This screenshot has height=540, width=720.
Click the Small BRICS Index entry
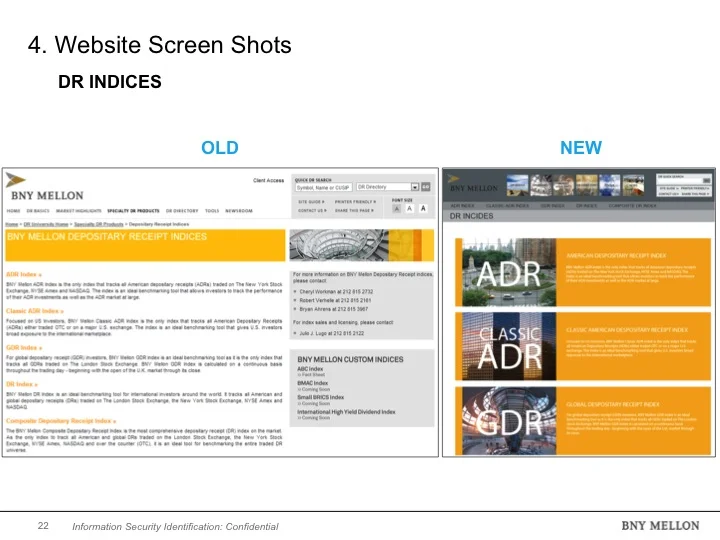[x=321, y=397]
